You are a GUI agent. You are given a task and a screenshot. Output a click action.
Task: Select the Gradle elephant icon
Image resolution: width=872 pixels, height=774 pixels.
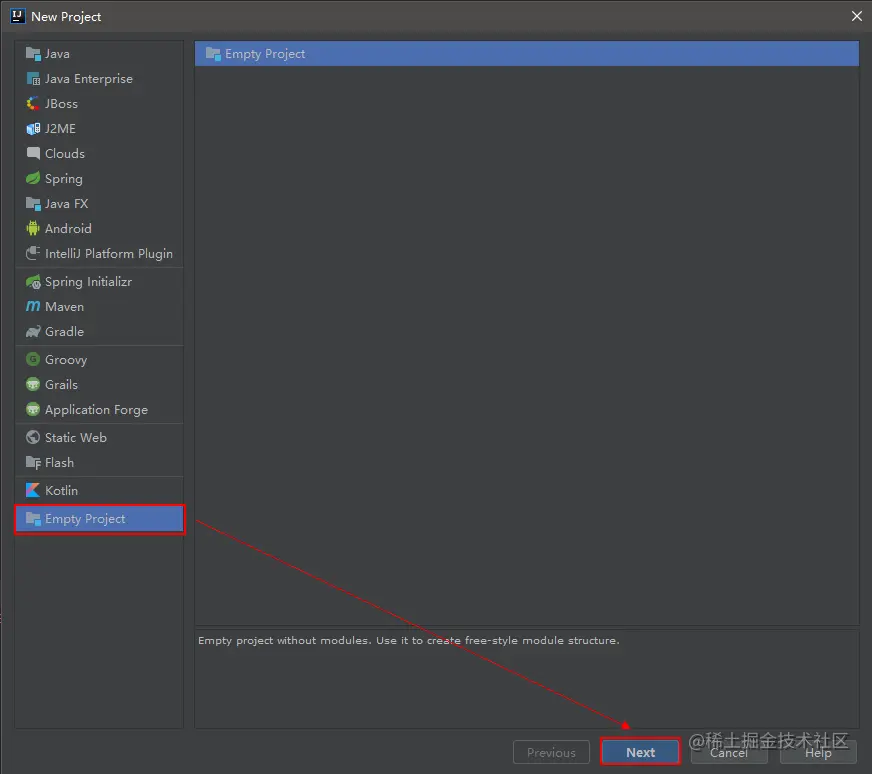tap(33, 331)
